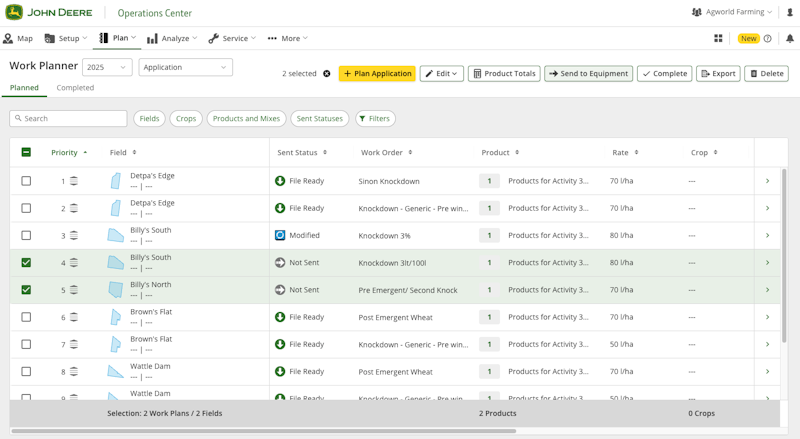800x439 pixels.
Task: Uncheck the Billy's South priority 4 checkbox
Action: pyautogui.click(x=26, y=263)
